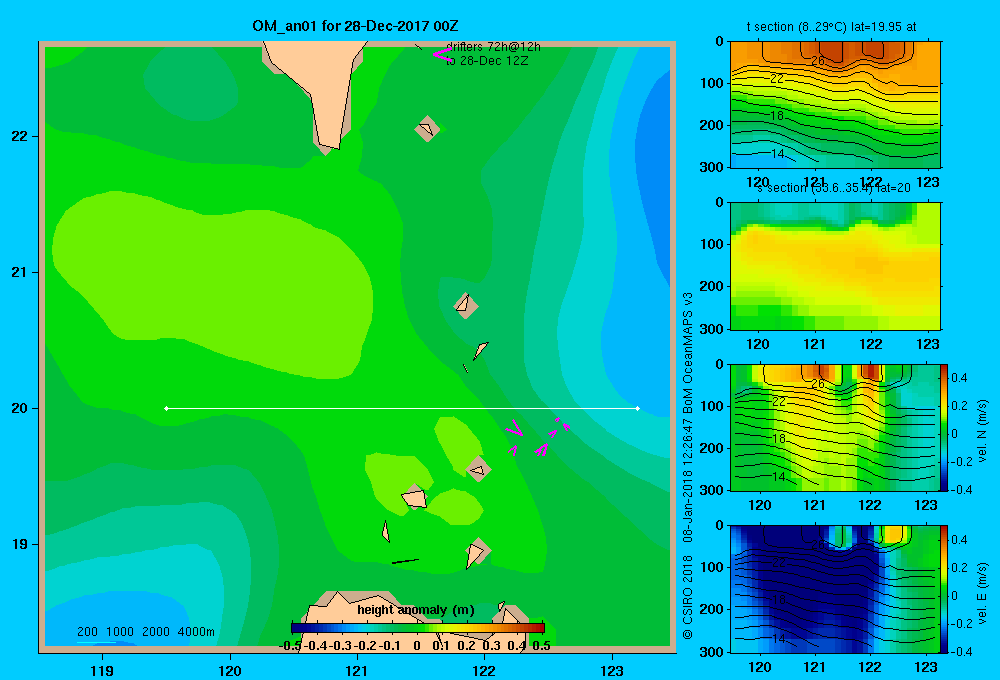Click the 'height anomaly (m)' label
The width and height of the screenshot is (1000, 680).
click(x=416, y=610)
